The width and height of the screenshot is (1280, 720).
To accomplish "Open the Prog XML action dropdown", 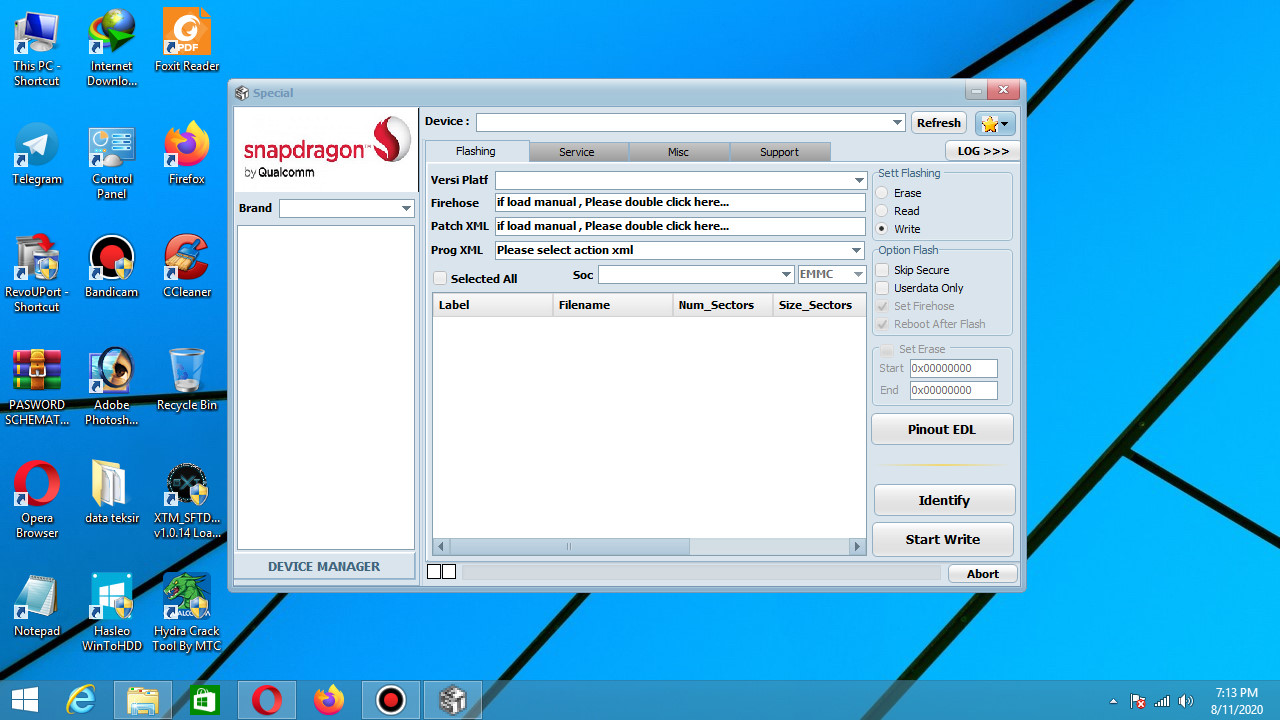I will pos(857,250).
